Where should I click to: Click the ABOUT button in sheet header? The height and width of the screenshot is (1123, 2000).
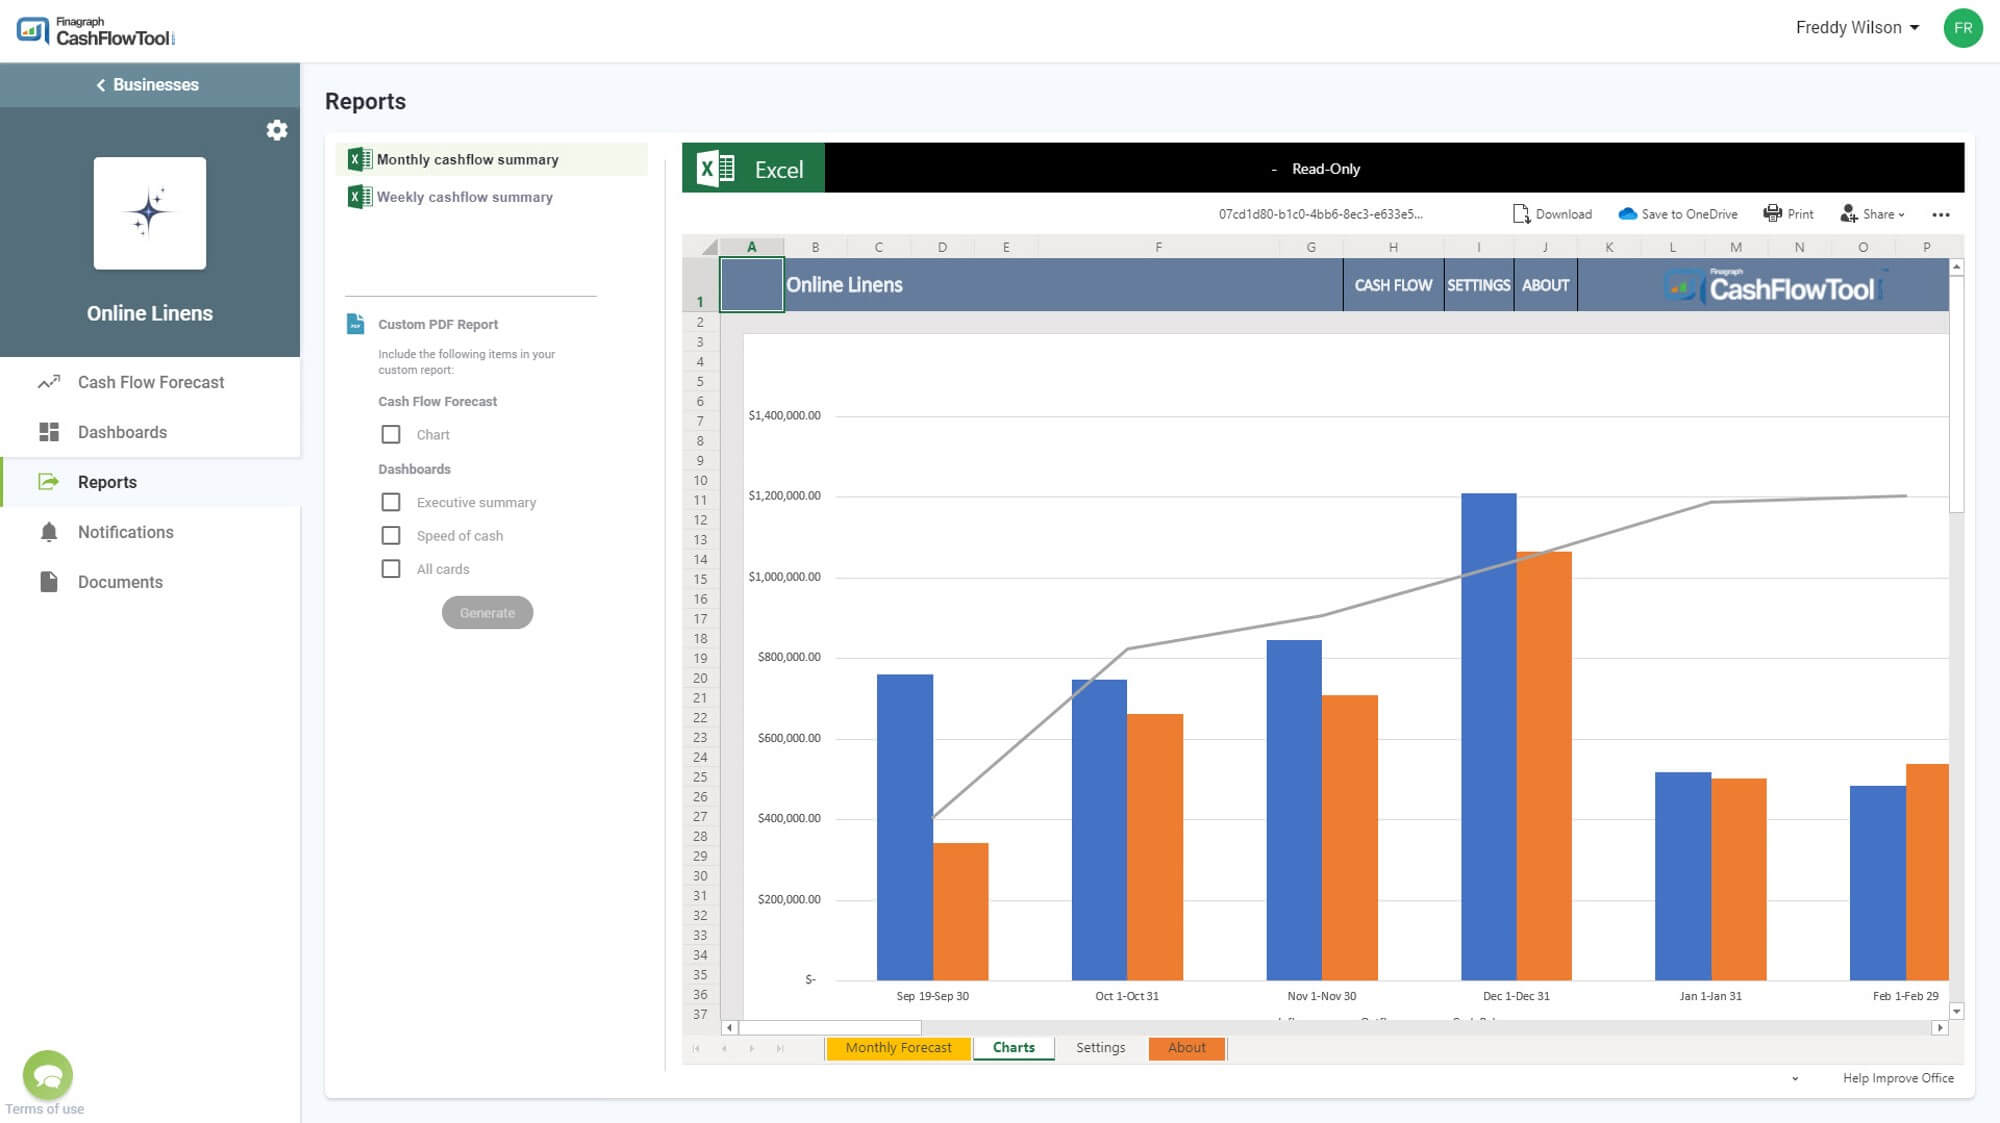tap(1545, 285)
